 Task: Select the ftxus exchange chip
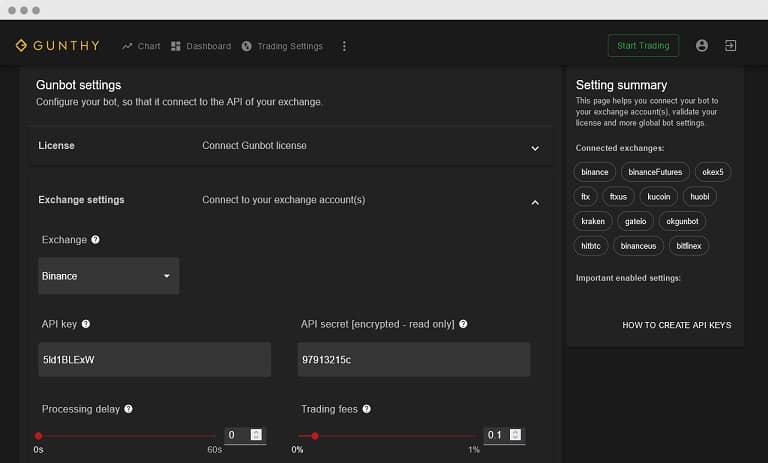(x=618, y=196)
